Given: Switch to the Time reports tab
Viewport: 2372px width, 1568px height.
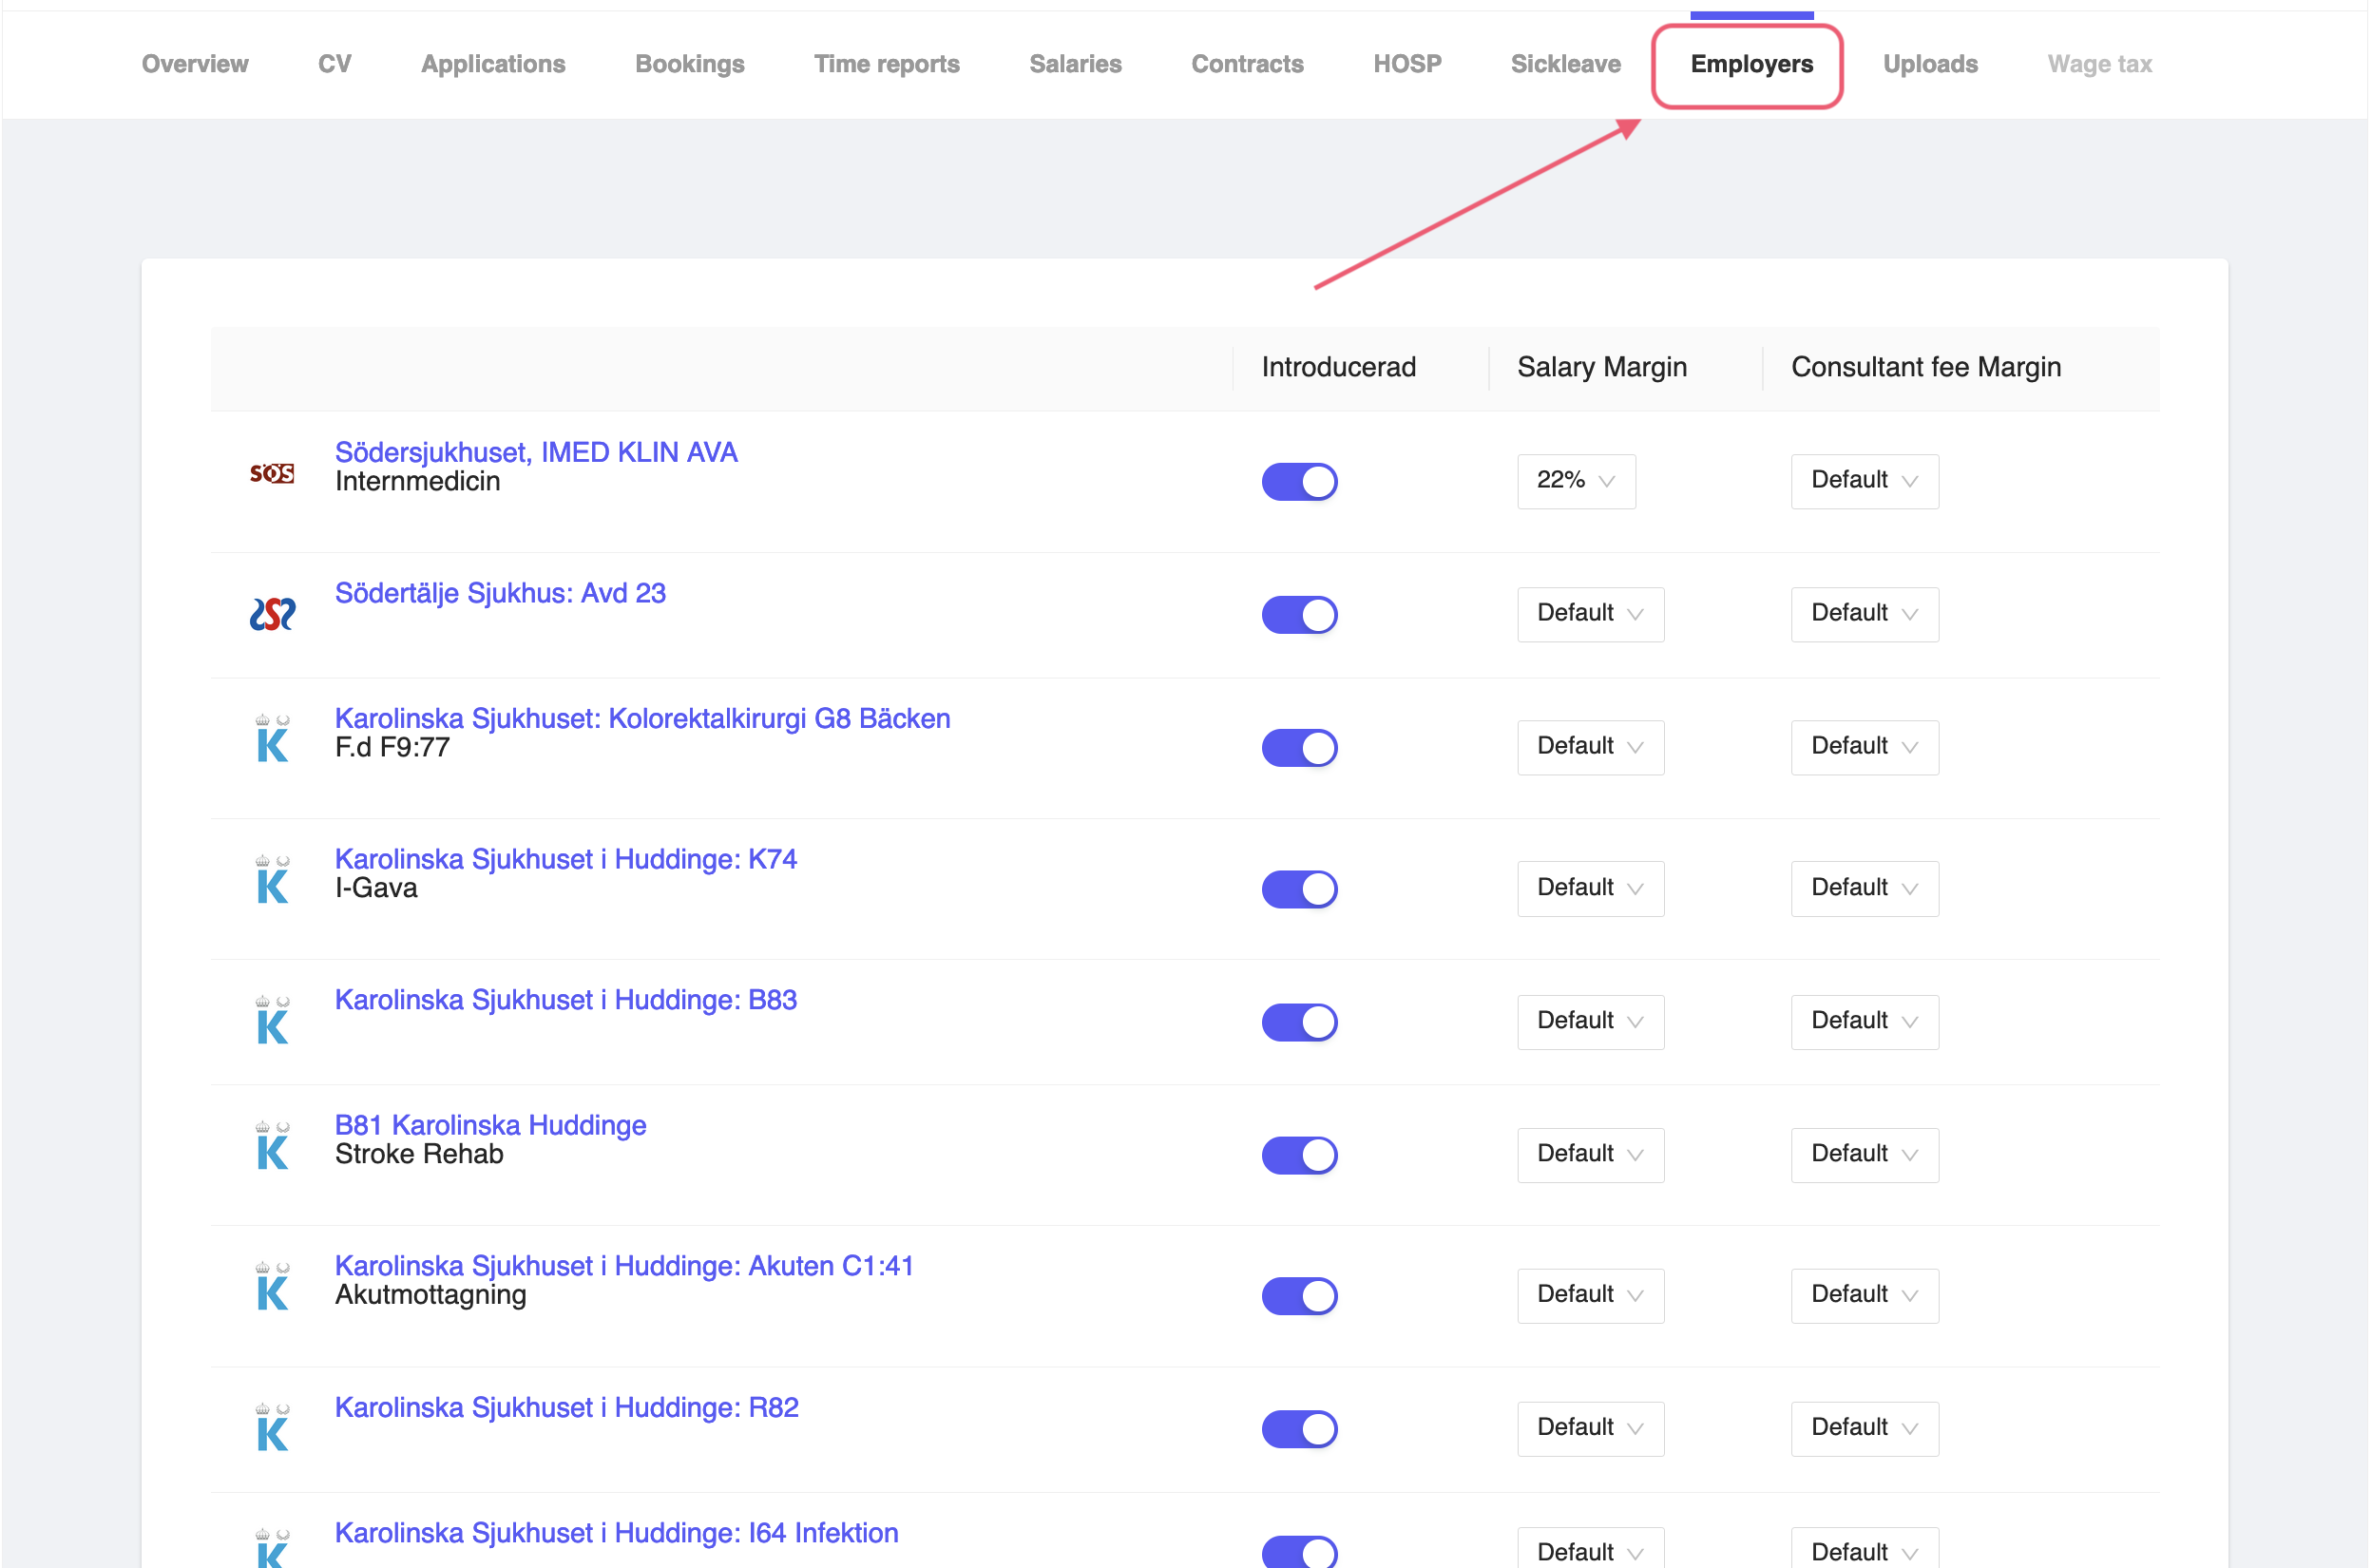Looking at the screenshot, I should click(886, 63).
